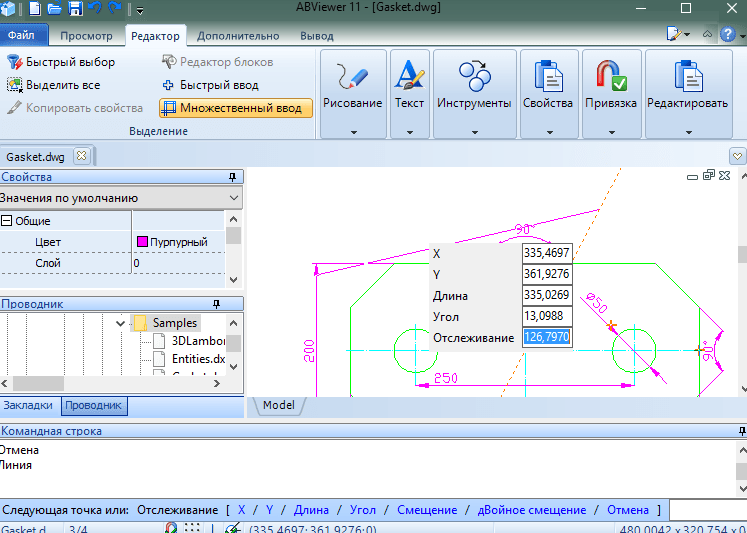Screen dimensions: 747x533
Task: Click Выделить все selection tool
Action: tap(53, 85)
